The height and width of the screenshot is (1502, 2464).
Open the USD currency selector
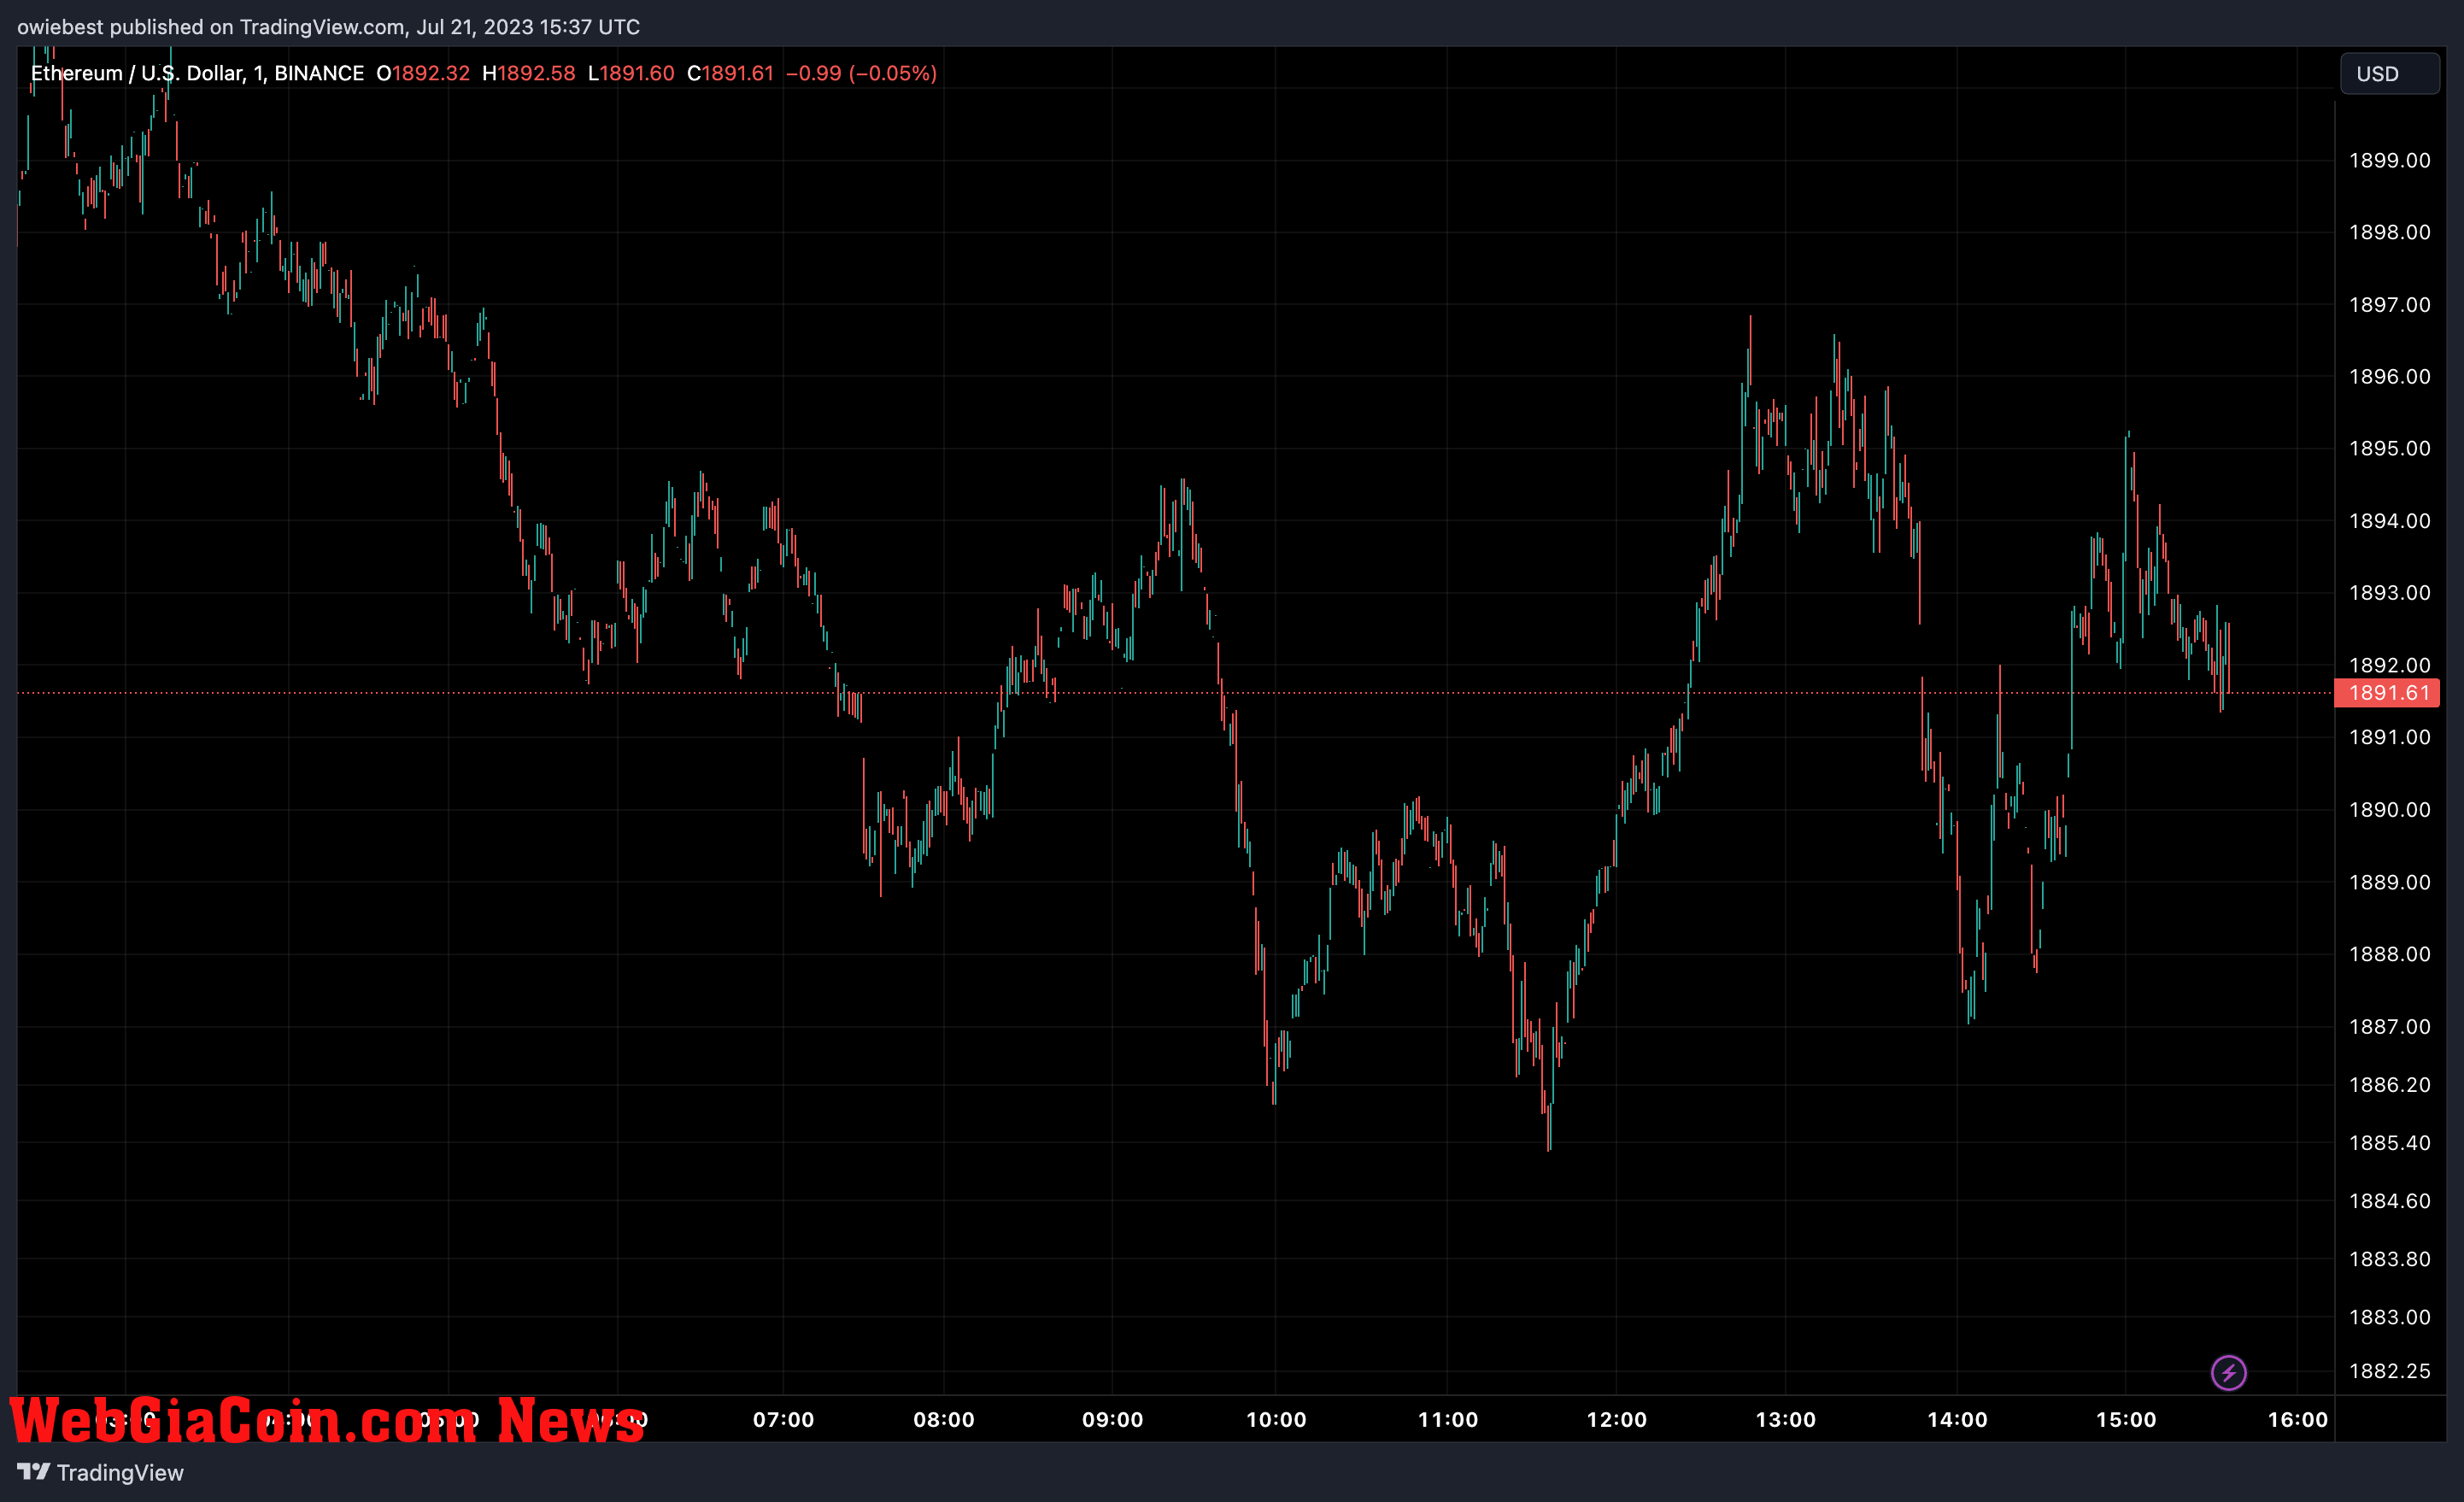2389,74
